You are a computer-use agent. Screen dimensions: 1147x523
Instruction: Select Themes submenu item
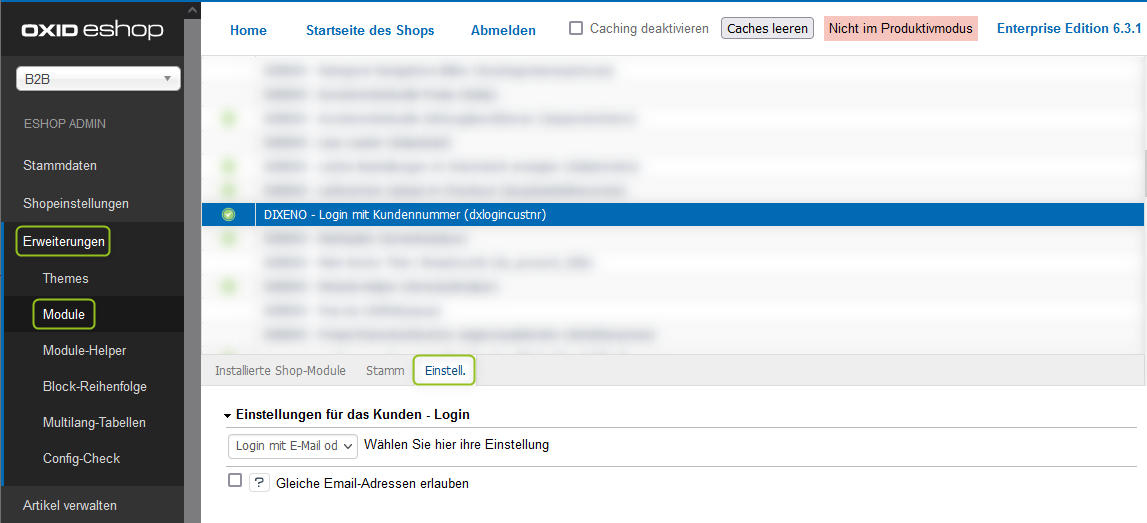pos(66,278)
